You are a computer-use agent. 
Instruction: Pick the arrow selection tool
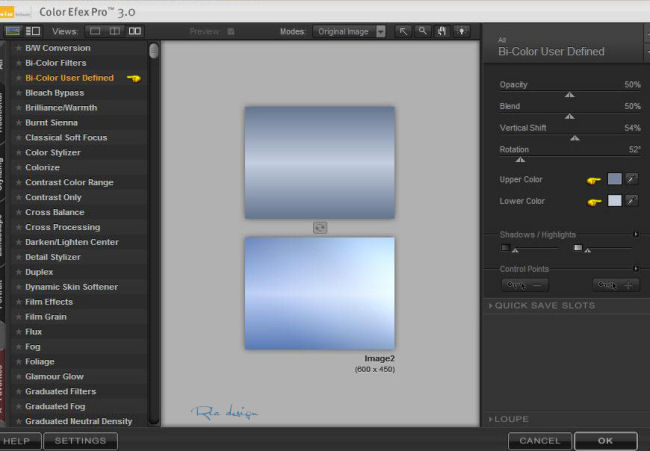pos(403,31)
